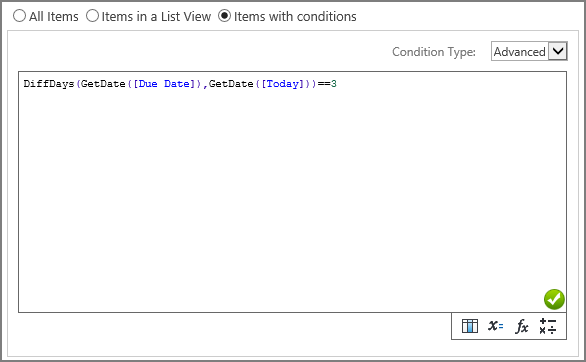Screen dimensions: 586x362
Task: Select the All Items radio button
Action: [x=19, y=16]
